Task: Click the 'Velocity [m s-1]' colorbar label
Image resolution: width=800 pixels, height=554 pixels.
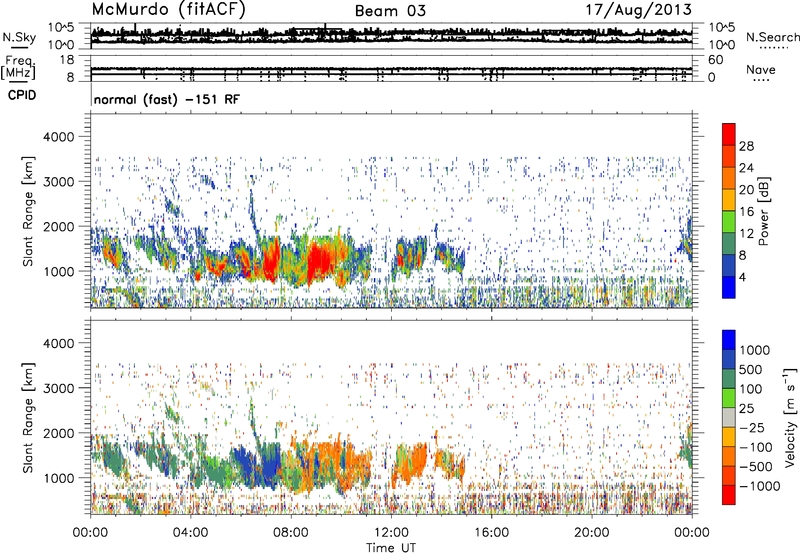Action: point(790,417)
